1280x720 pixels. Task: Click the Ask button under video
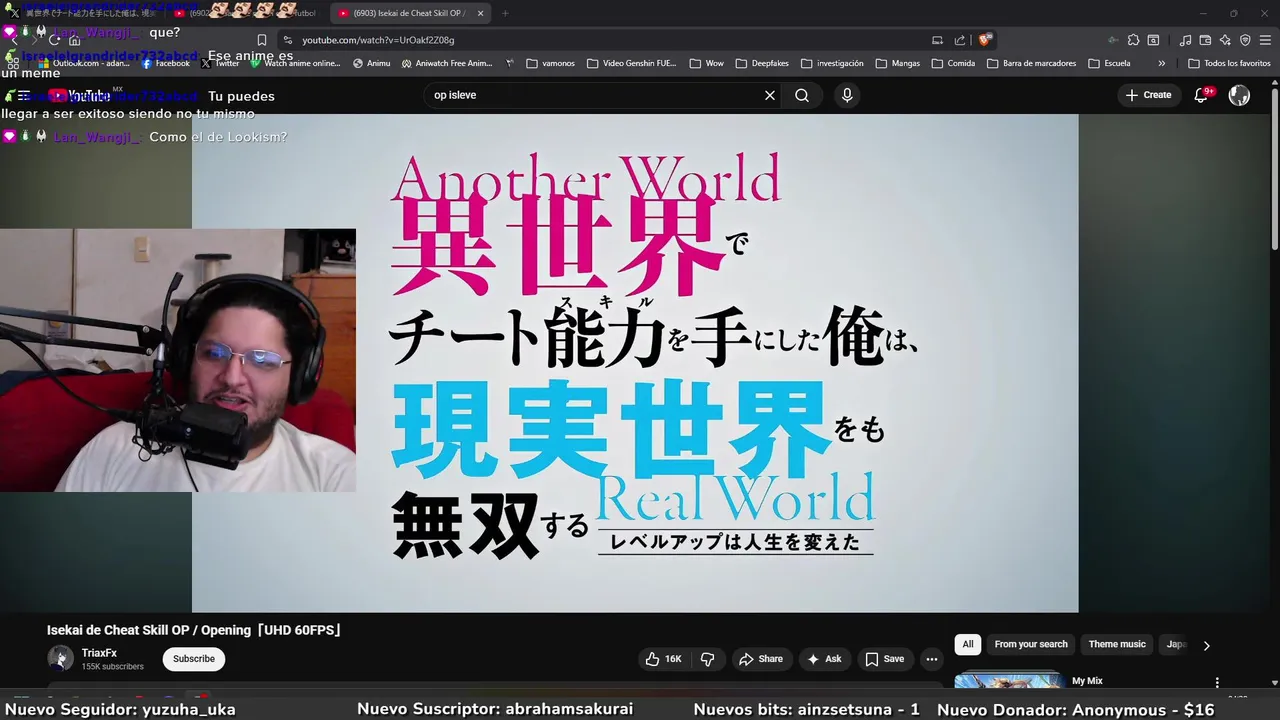[x=824, y=659]
